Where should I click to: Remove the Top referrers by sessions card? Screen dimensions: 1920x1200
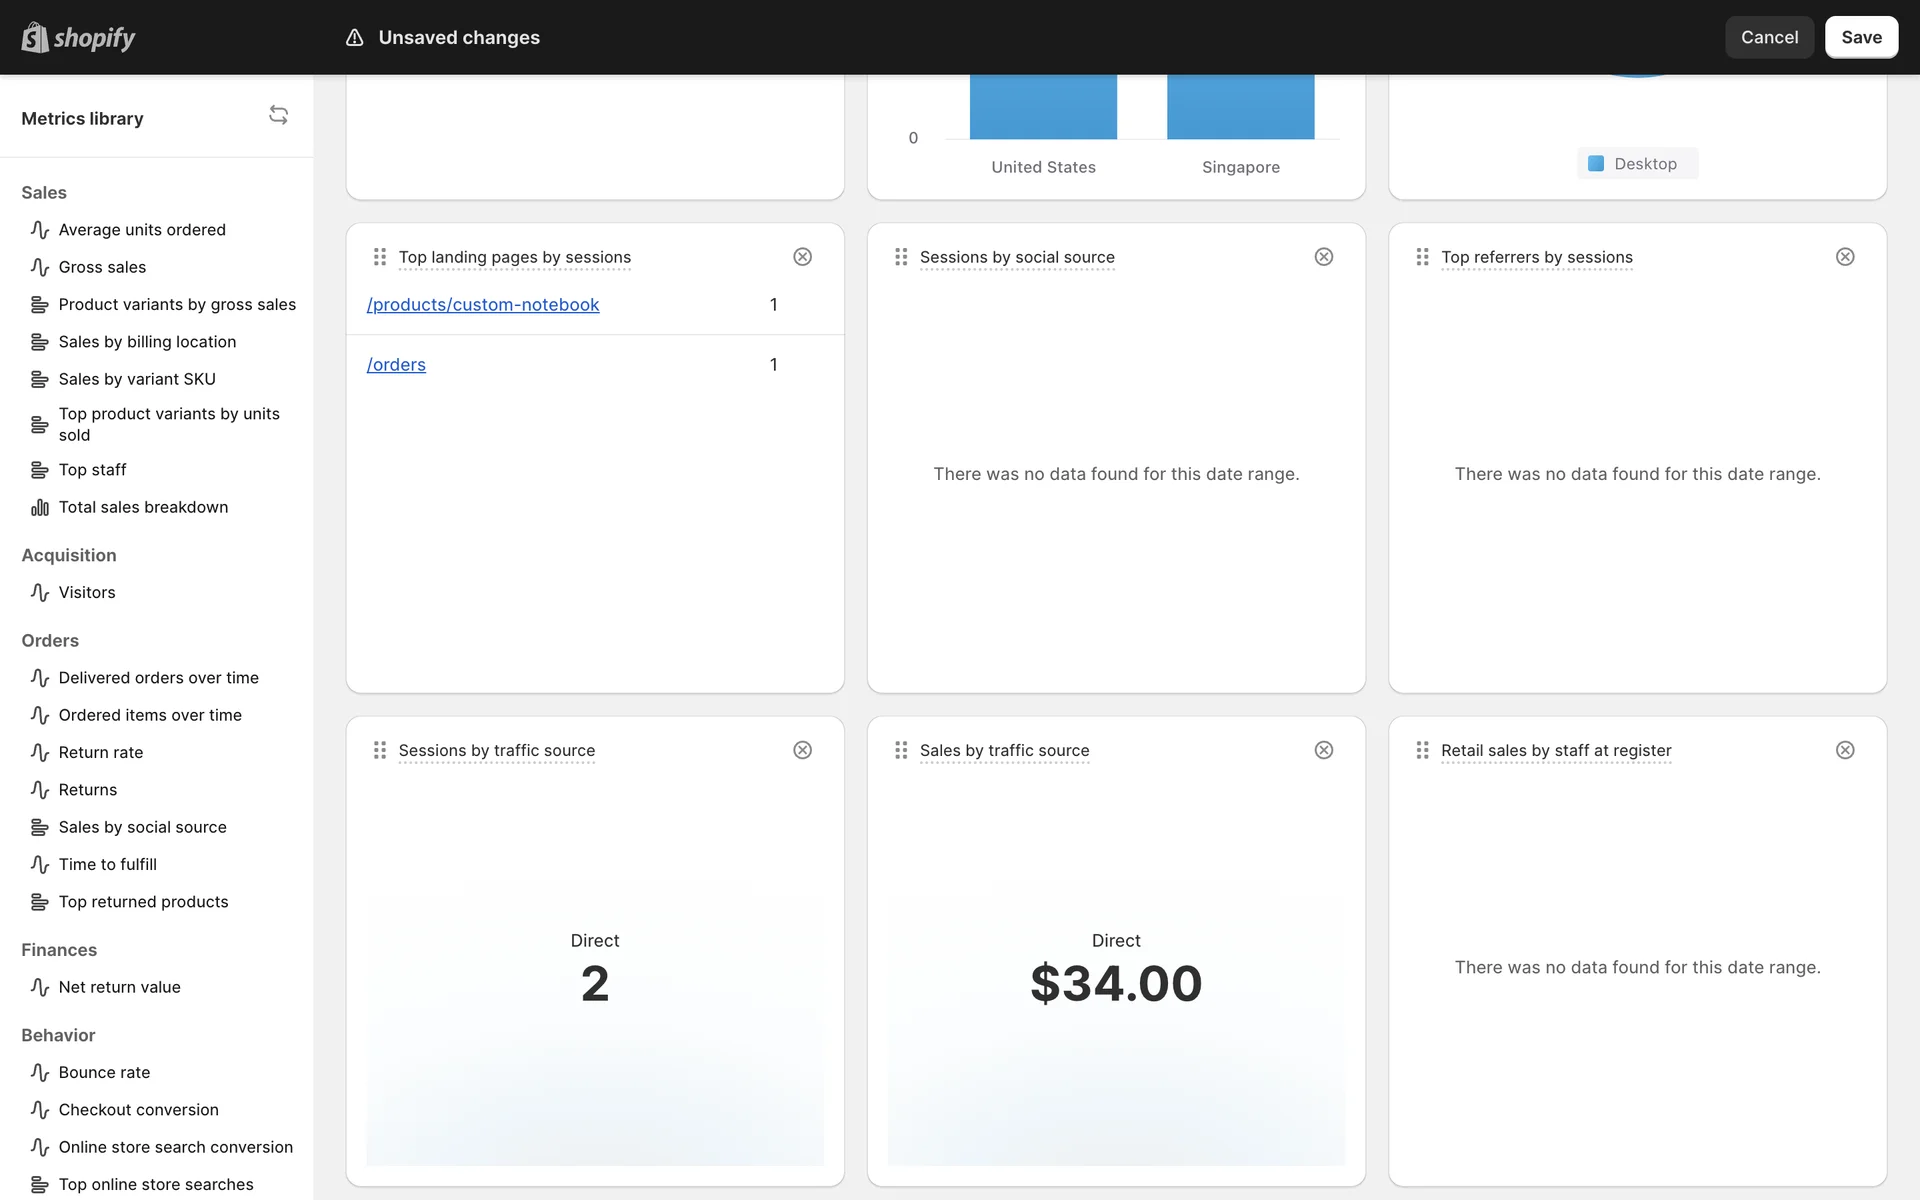(1845, 257)
